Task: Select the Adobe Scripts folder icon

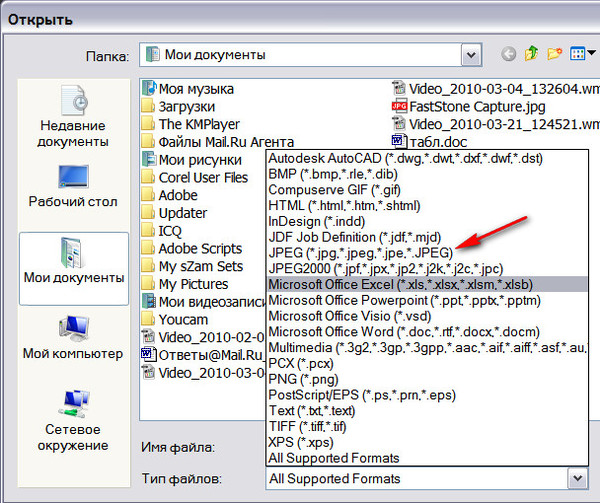Action: point(148,248)
